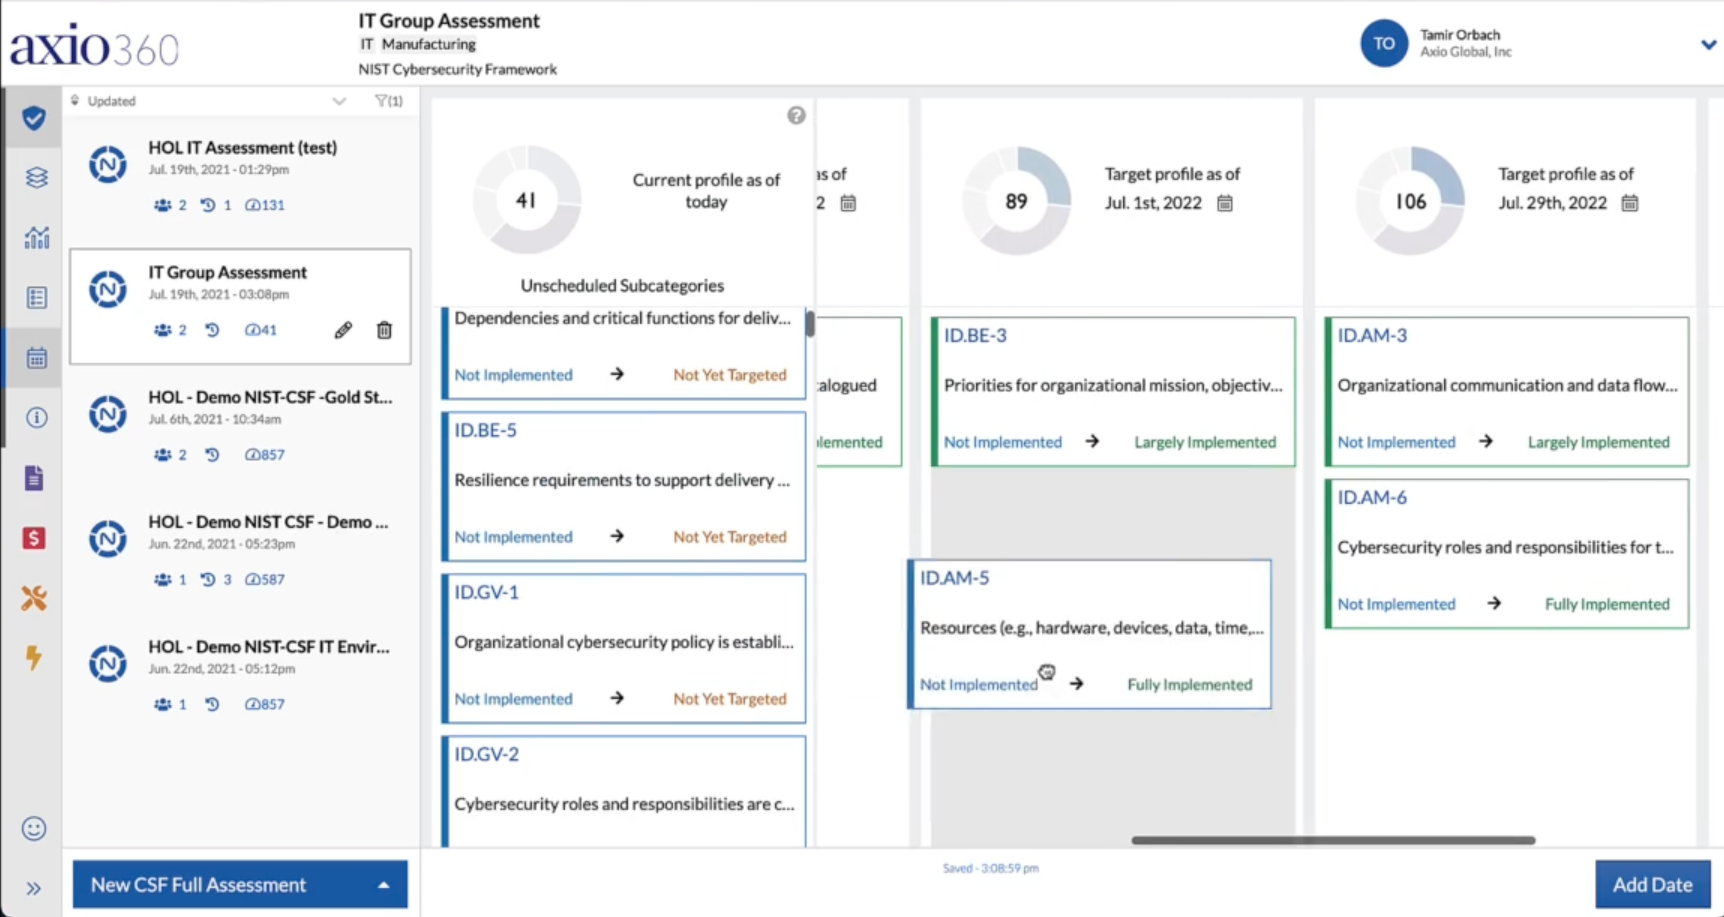This screenshot has width=1724, height=917.
Task: Open the crossed tools sidebar icon
Action: click(x=34, y=598)
